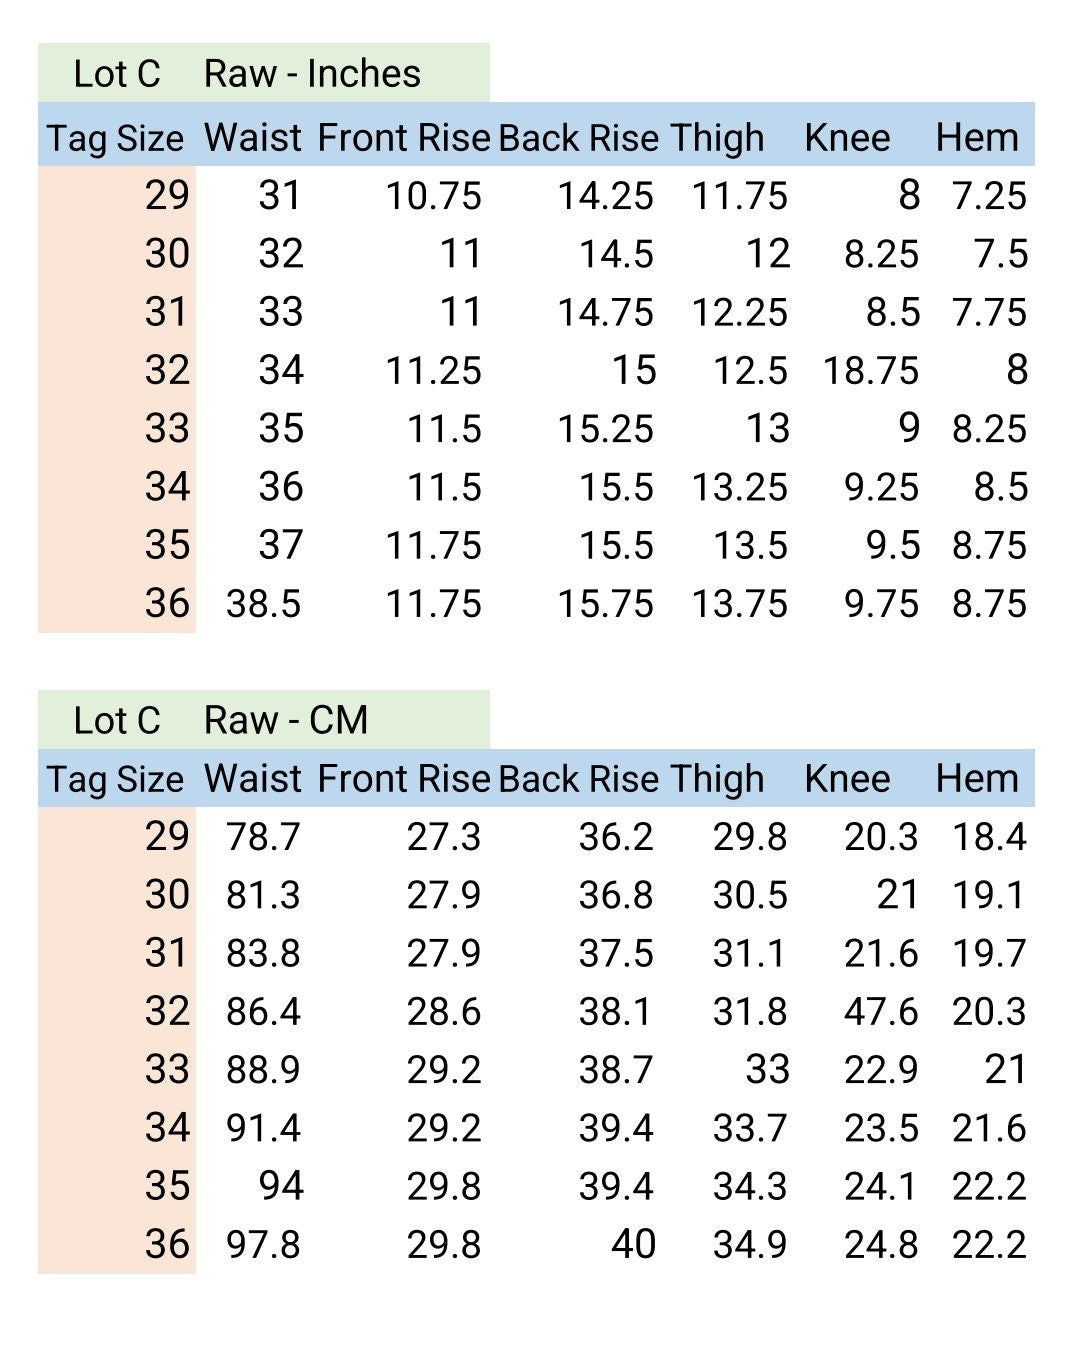Select the 78.7 waist cell
This screenshot has width=1080, height=1349.
tap(263, 837)
